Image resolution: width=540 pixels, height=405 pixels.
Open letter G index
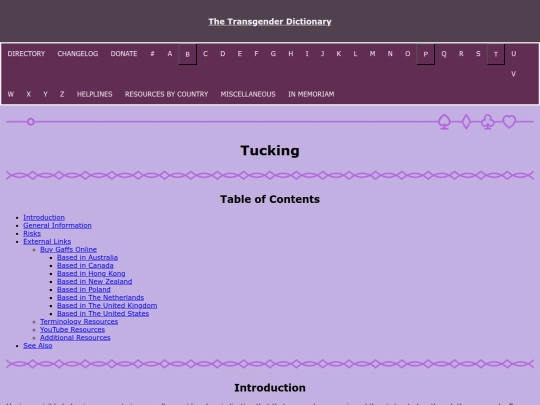point(273,54)
